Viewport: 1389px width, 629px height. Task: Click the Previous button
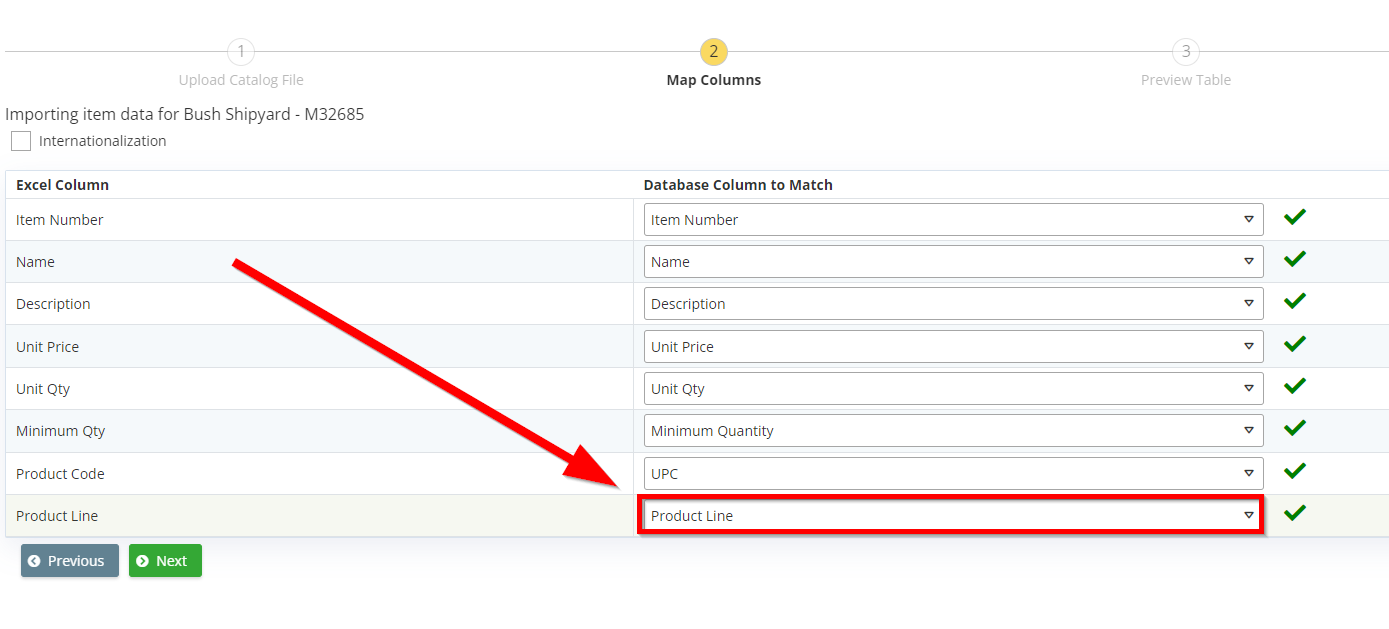point(70,561)
